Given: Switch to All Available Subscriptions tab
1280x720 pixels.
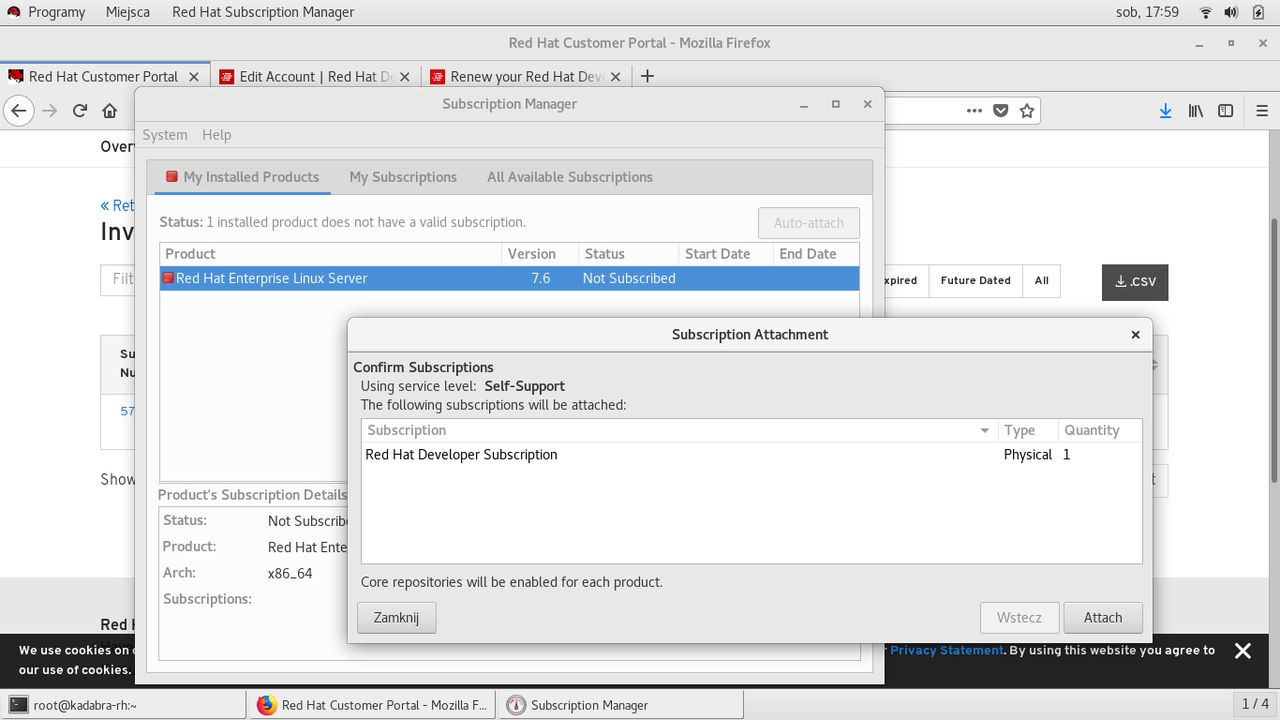Looking at the screenshot, I should tap(570, 177).
